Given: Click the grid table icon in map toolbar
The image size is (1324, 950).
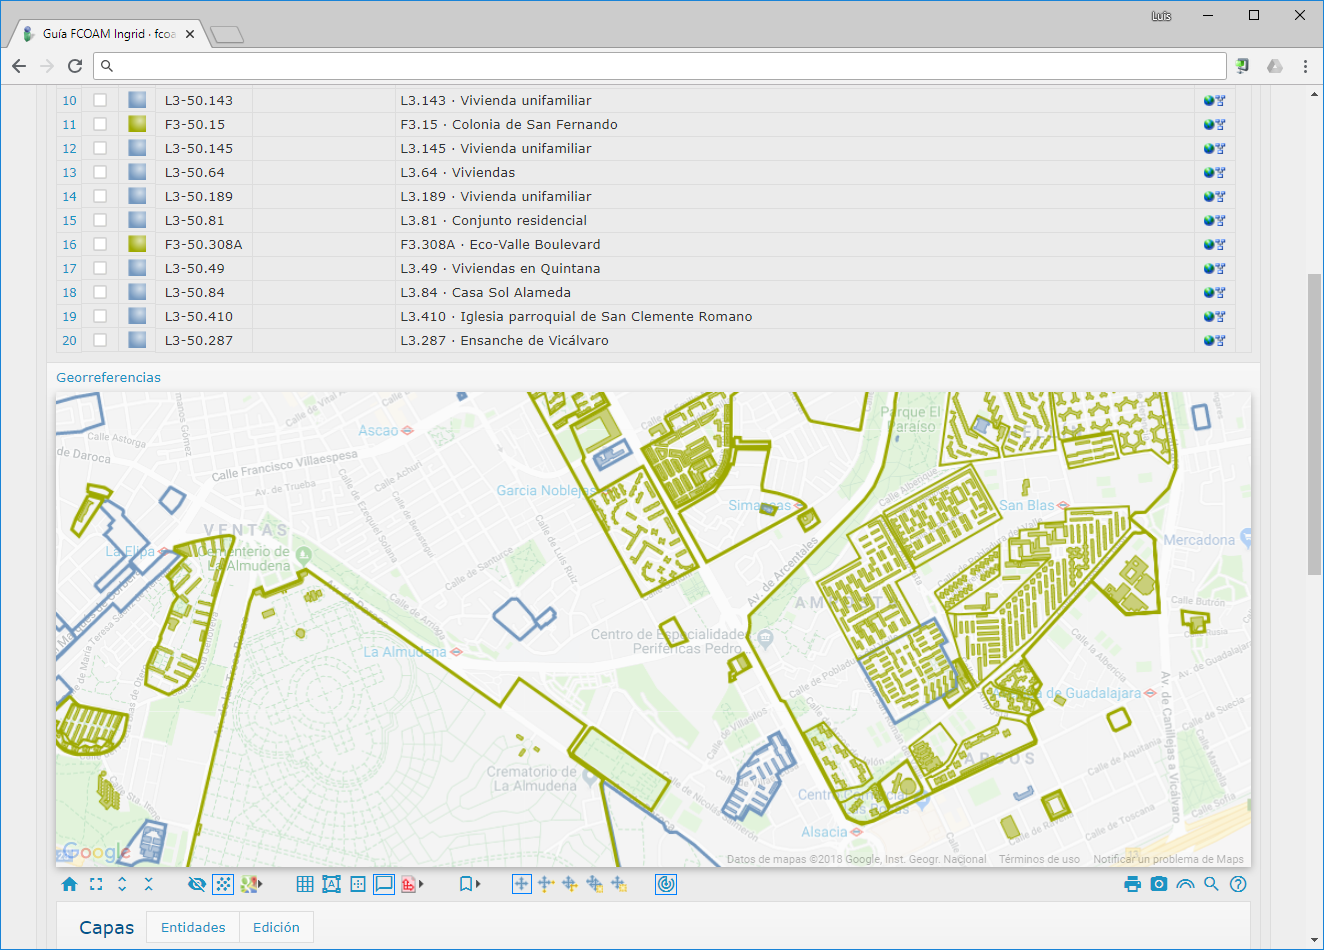Looking at the screenshot, I should point(305,884).
